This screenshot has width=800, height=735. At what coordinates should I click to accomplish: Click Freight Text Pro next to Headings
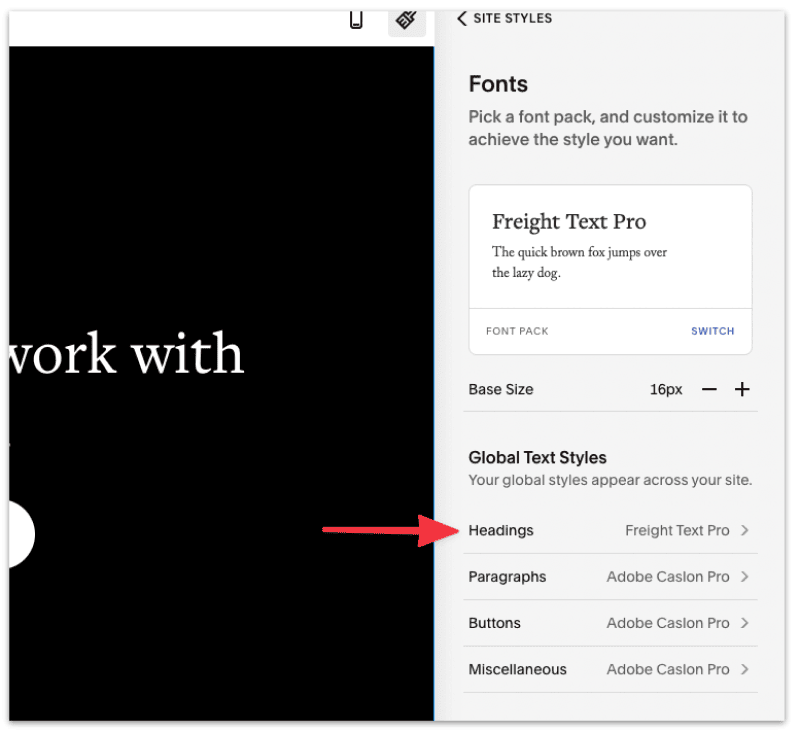[x=676, y=530]
